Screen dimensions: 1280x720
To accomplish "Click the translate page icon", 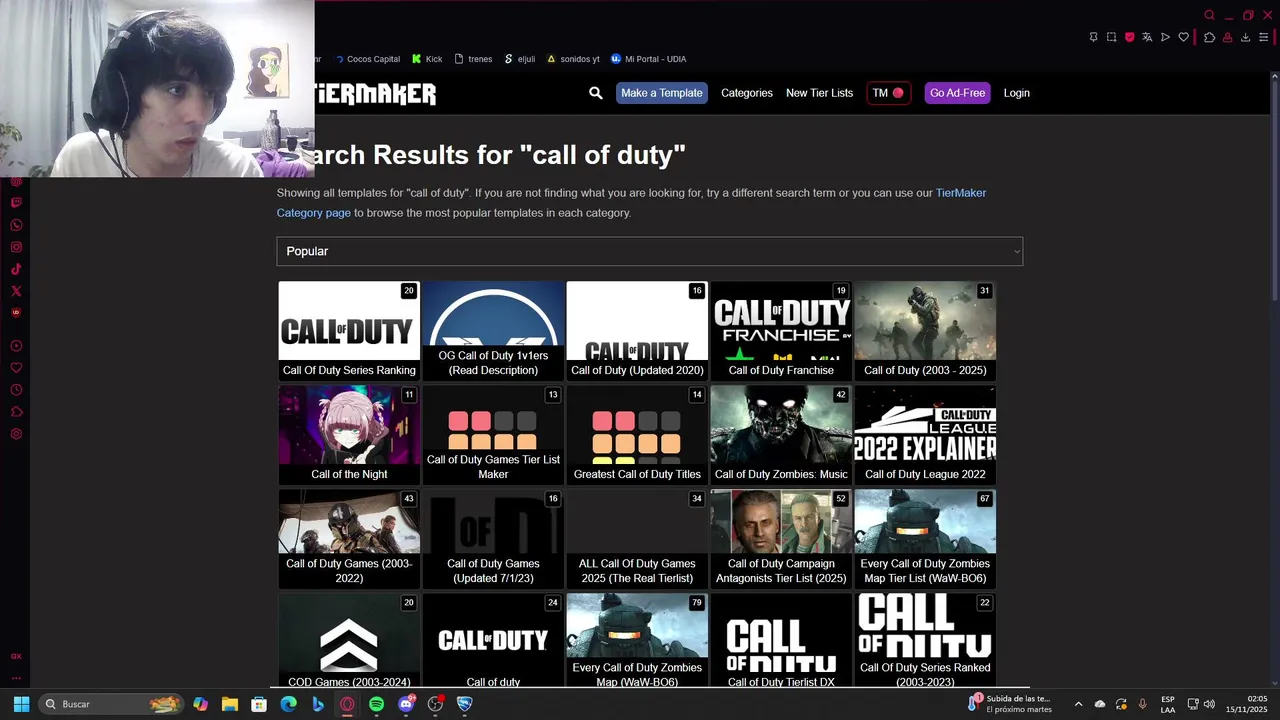I will [1147, 37].
